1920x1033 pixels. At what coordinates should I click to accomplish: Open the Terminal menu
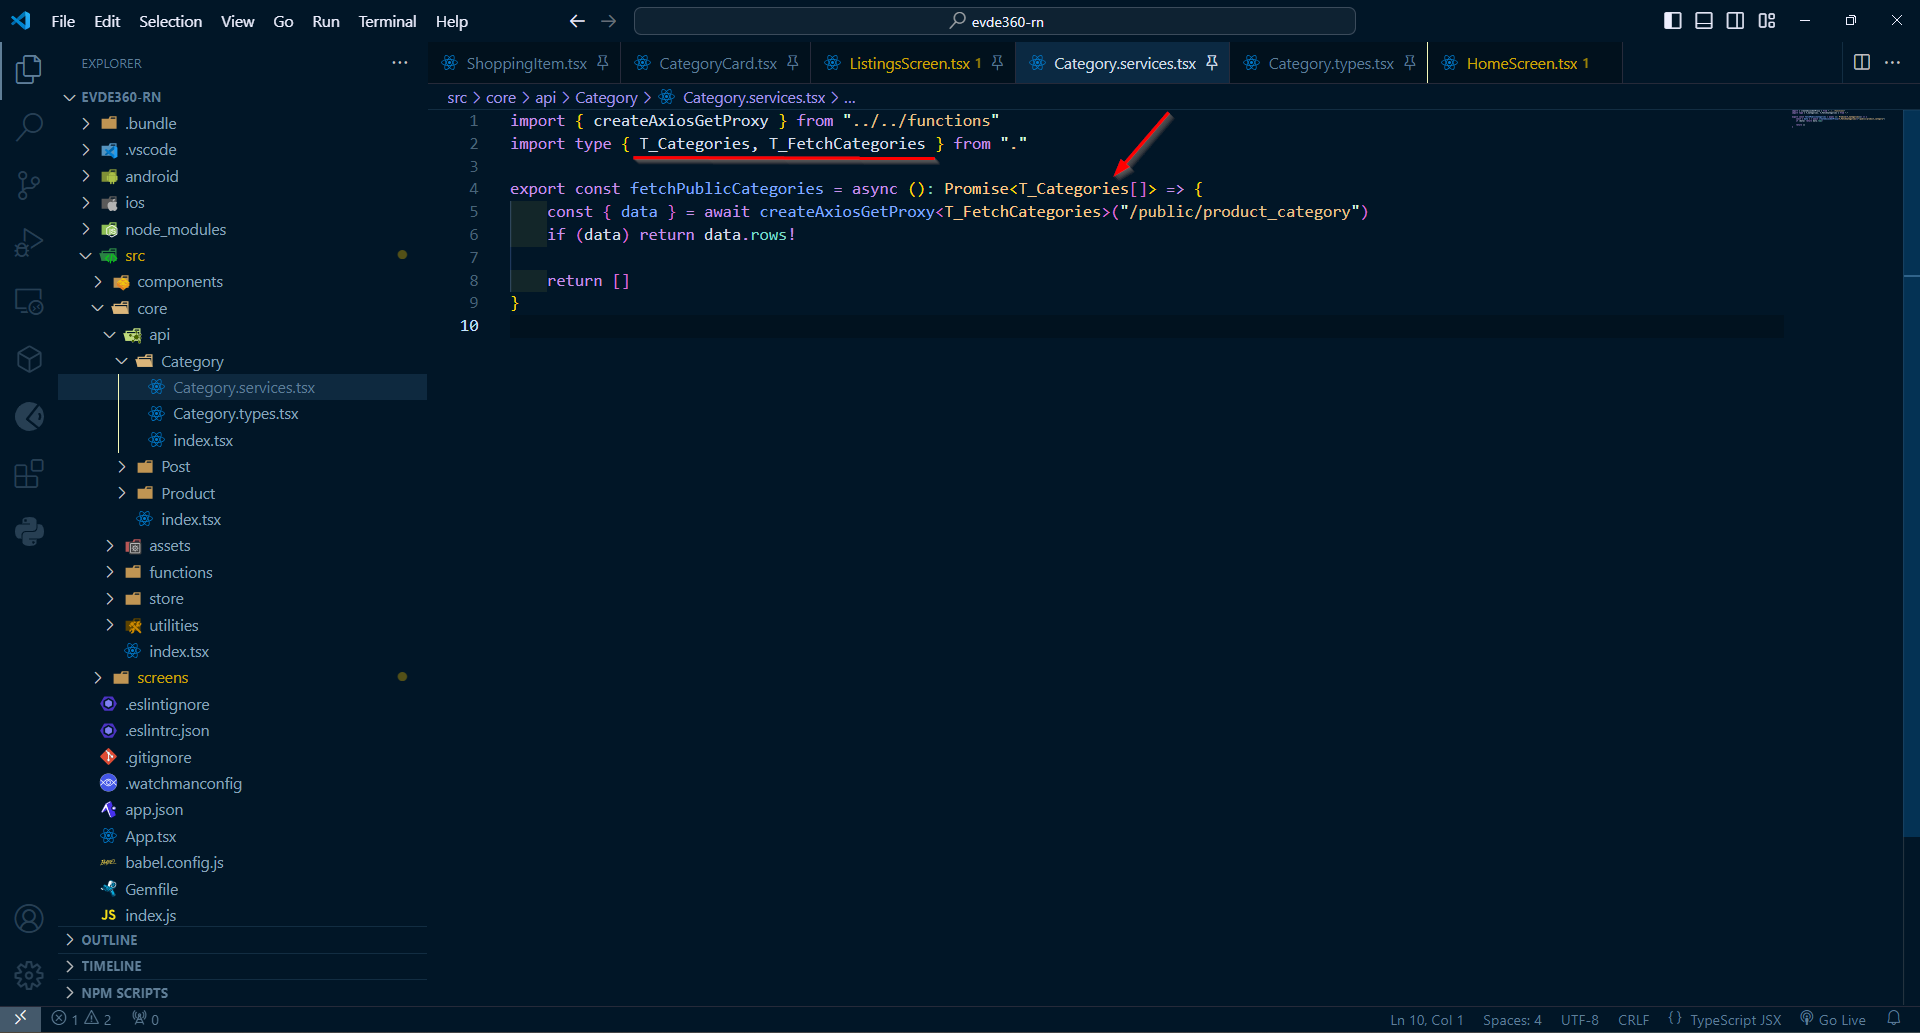click(387, 21)
